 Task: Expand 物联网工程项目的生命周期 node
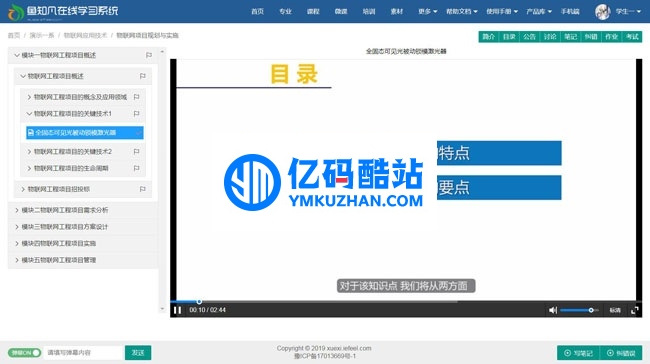[29, 168]
